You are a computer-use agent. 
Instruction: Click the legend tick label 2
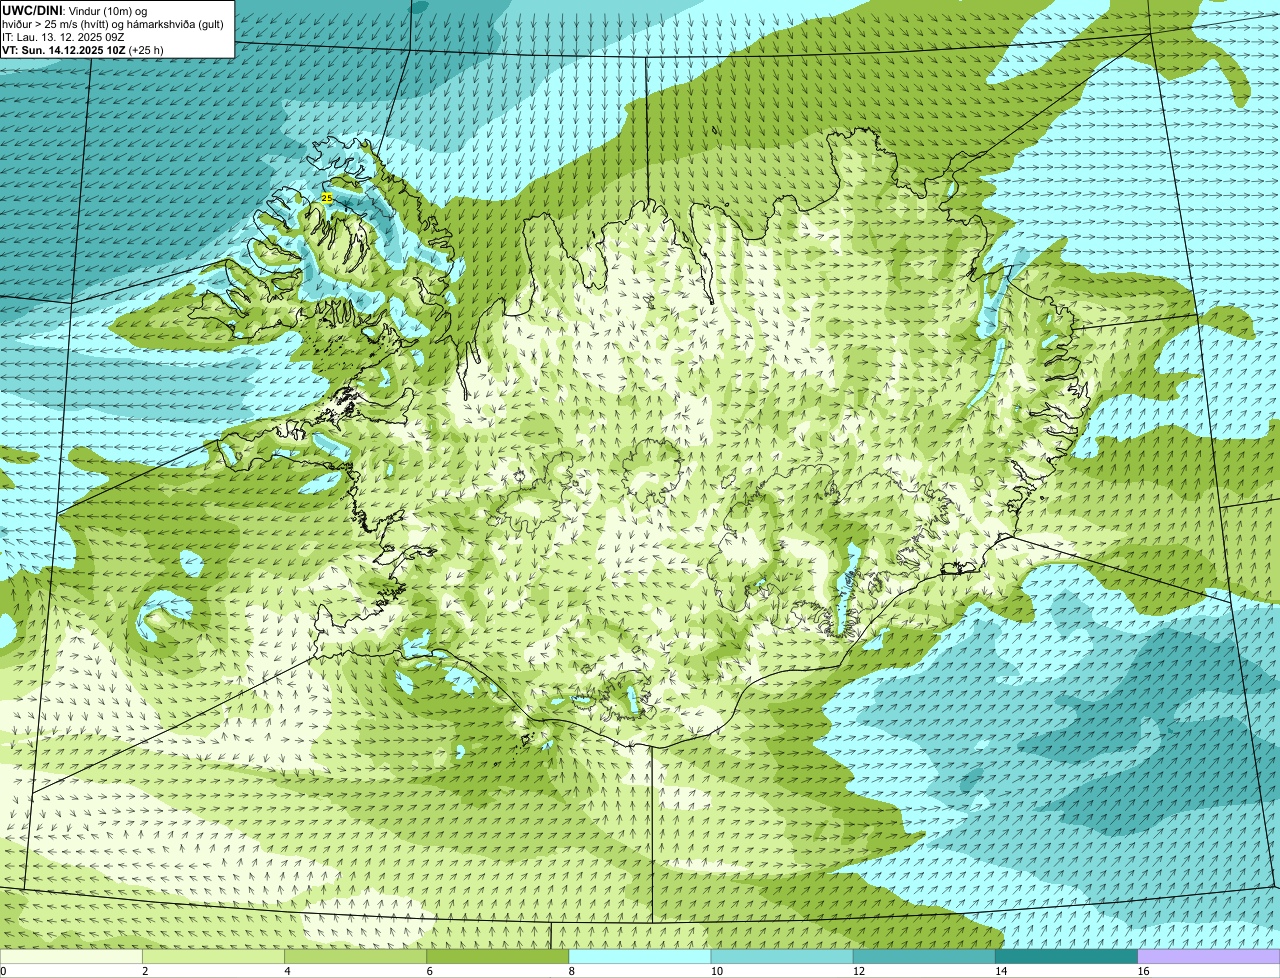tap(145, 971)
